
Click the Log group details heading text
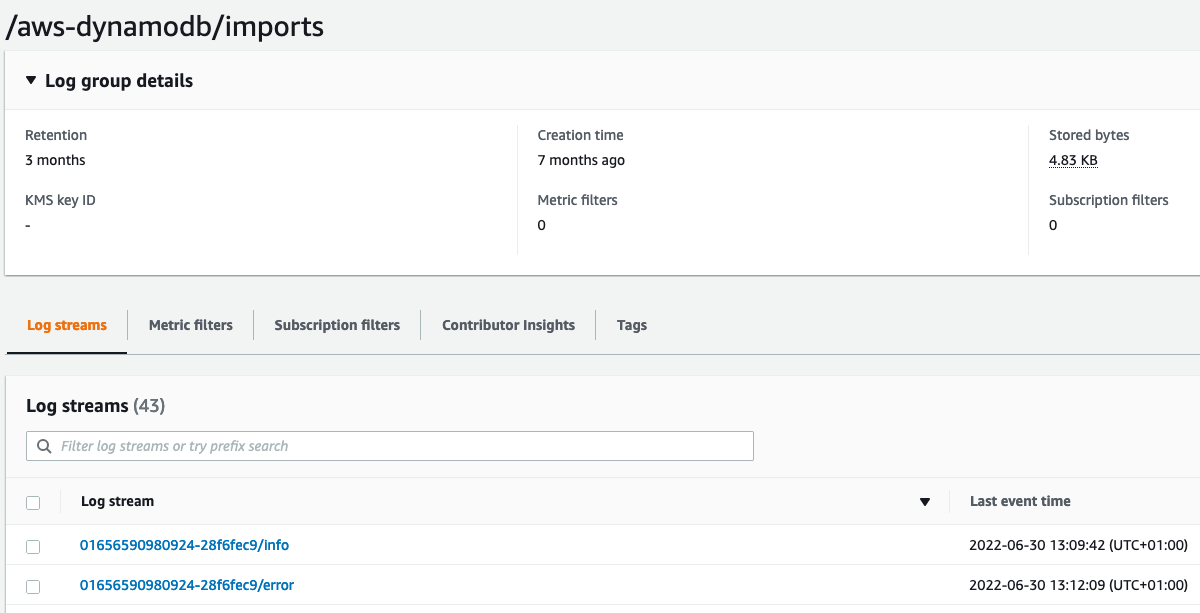[x=119, y=81]
